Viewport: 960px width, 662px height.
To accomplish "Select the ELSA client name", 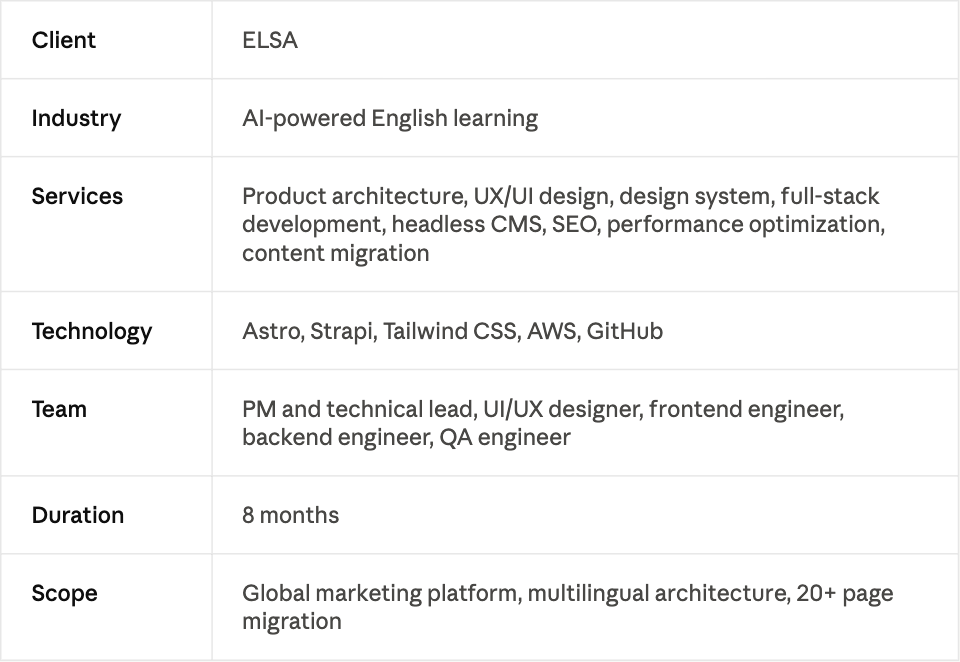I will point(270,40).
